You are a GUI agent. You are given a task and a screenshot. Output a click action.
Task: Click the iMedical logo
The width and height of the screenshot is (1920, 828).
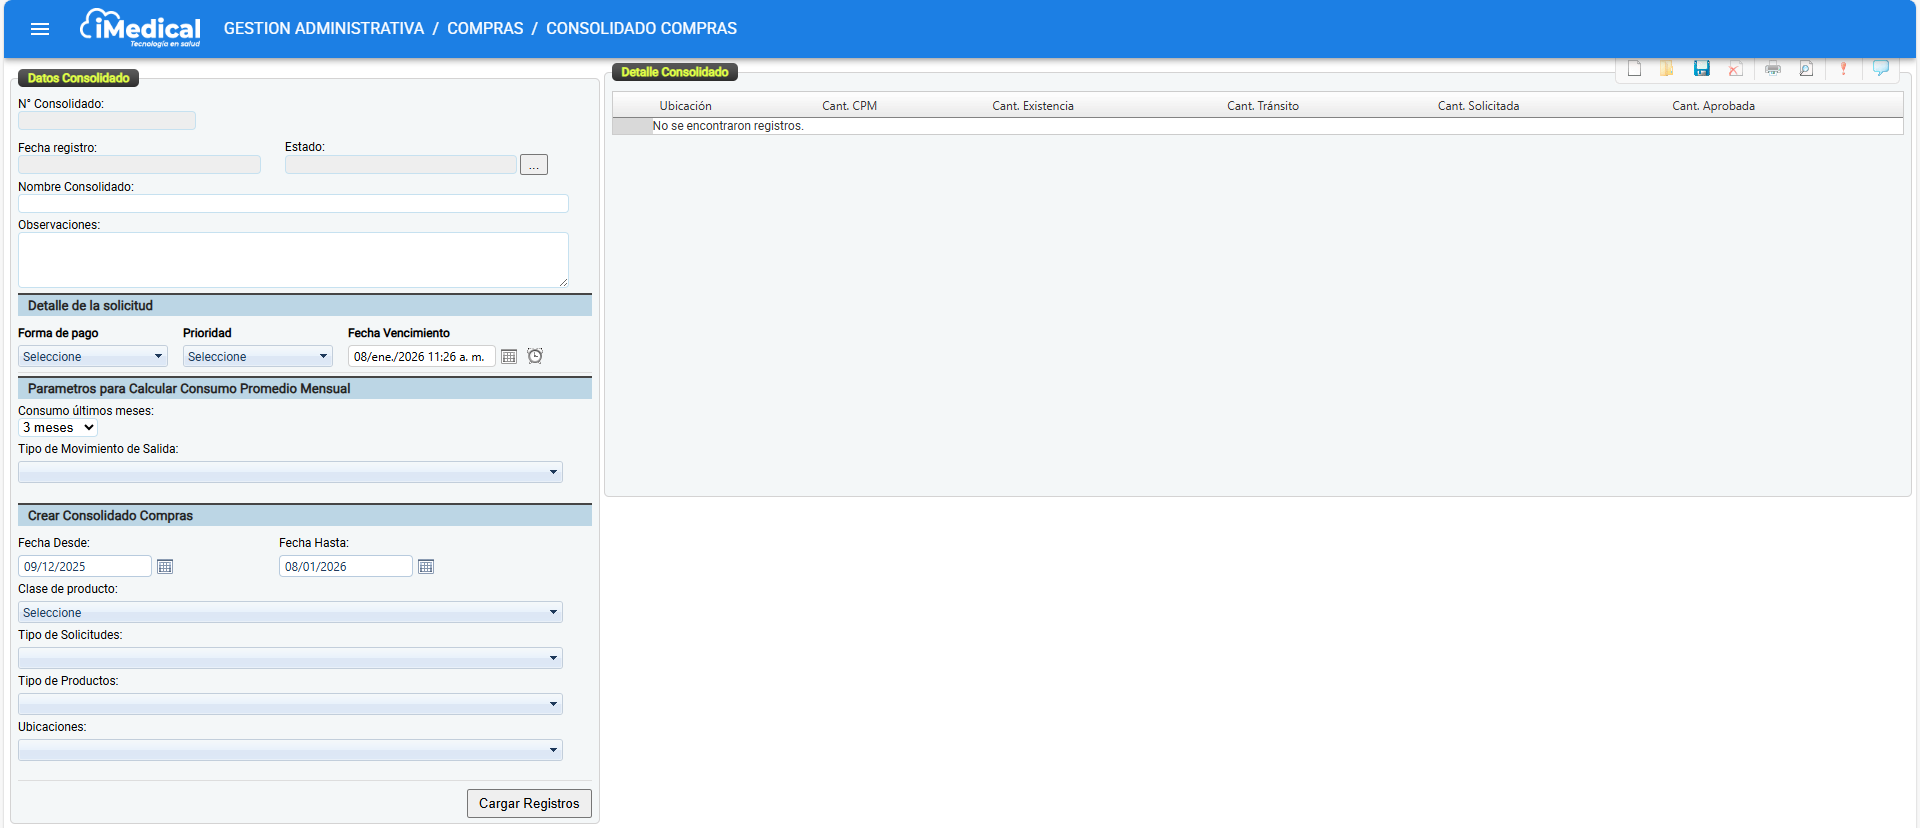tap(140, 28)
